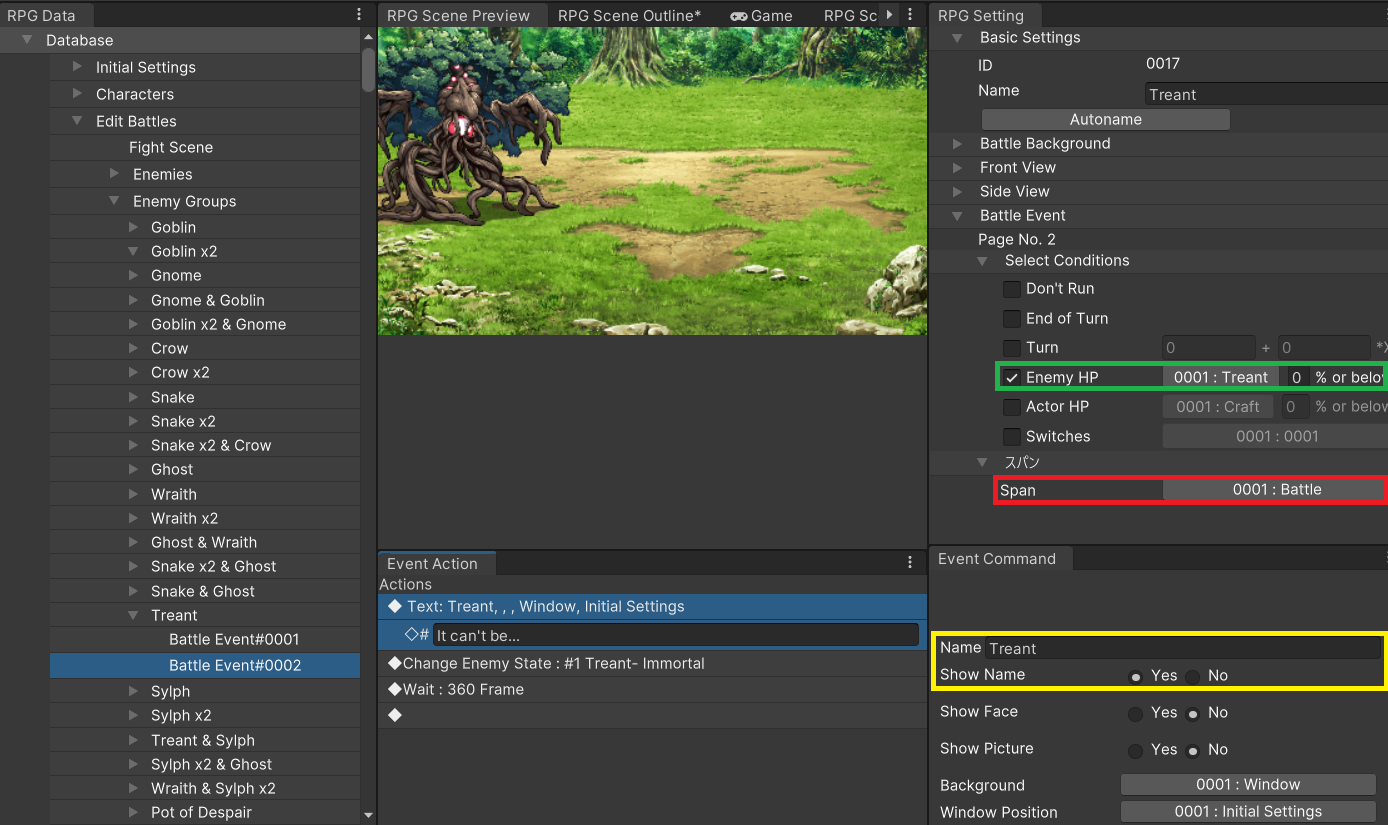Expand the Pot of Despair group
Image resolution: width=1388 pixels, height=825 pixels.
pos(133,812)
